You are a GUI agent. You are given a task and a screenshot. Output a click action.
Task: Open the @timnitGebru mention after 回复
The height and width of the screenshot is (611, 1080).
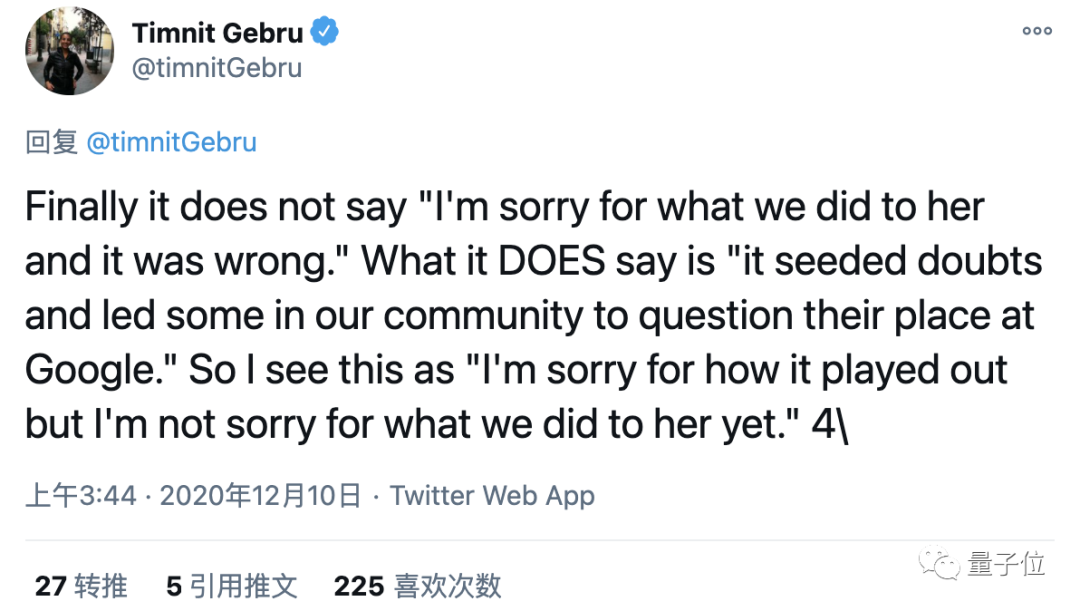pyautogui.click(x=172, y=142)
